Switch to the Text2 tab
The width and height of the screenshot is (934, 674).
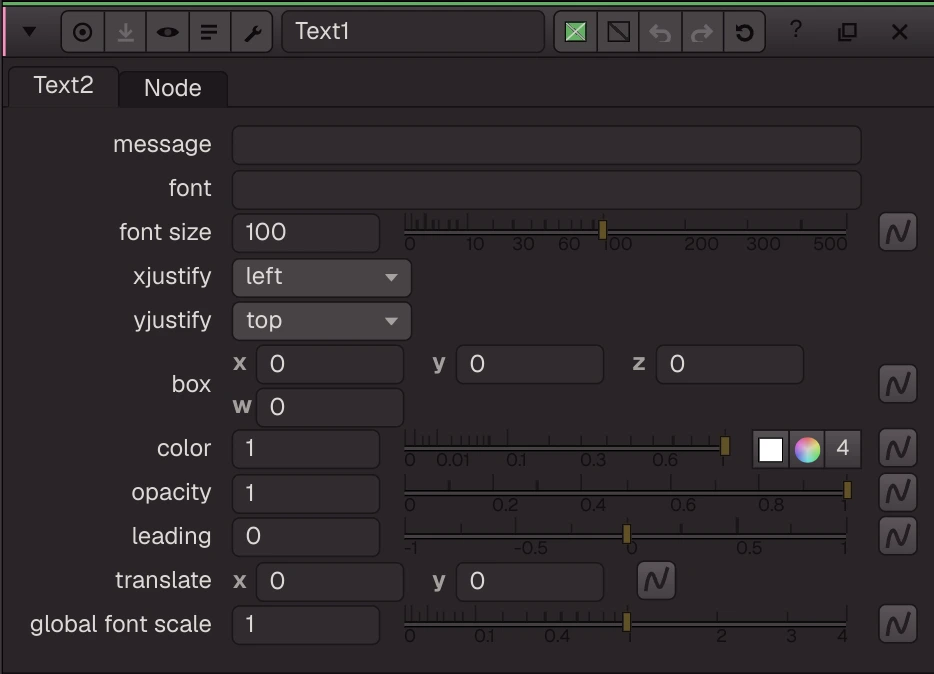click(63, 86)
